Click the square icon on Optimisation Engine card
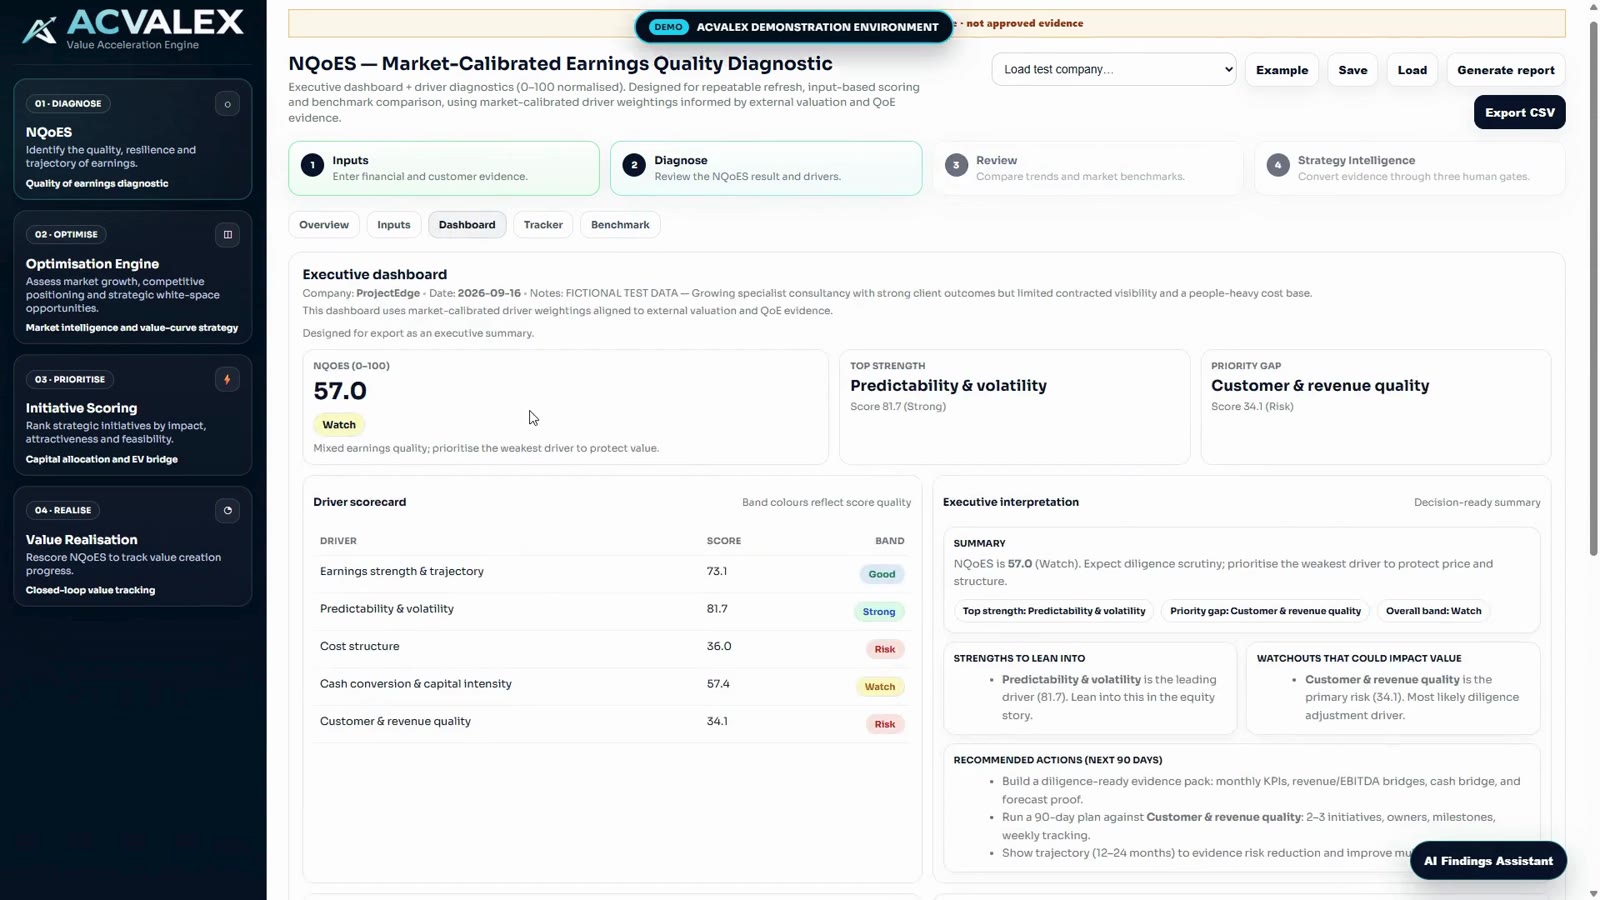 point(227,235)
